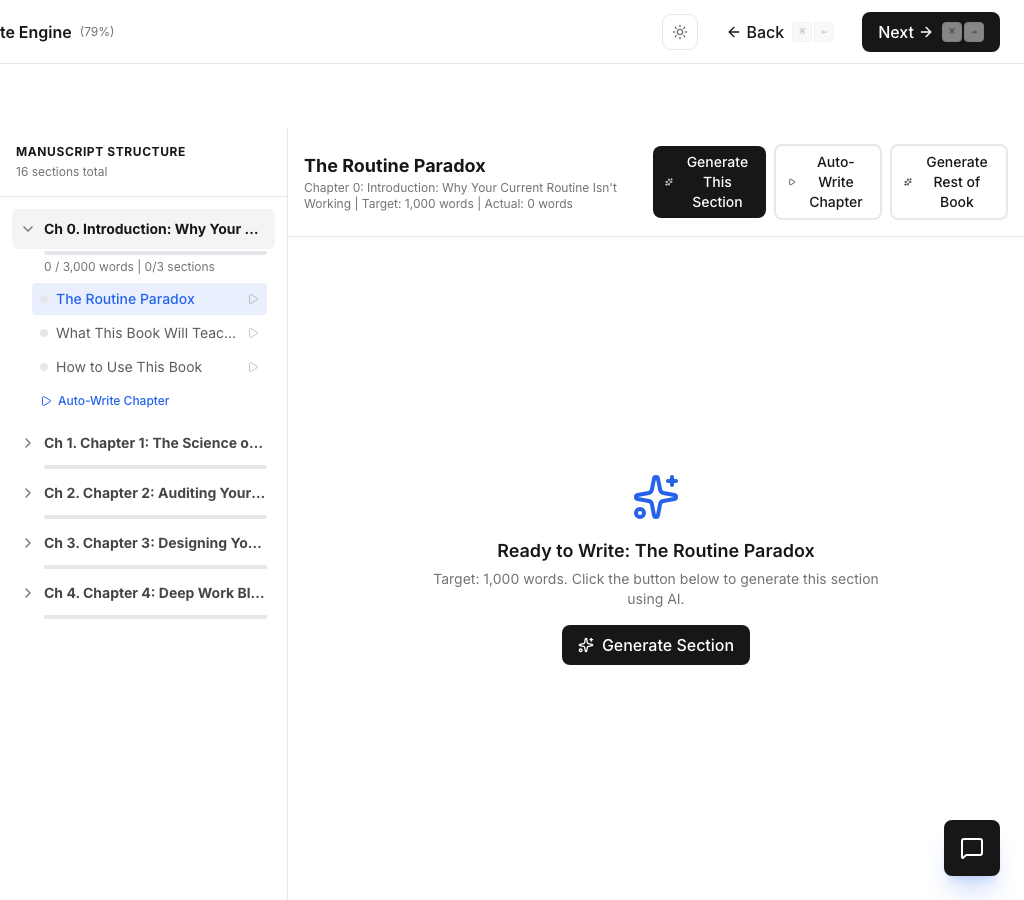Select The Routine Paradox section

click(x=125, y=299)
